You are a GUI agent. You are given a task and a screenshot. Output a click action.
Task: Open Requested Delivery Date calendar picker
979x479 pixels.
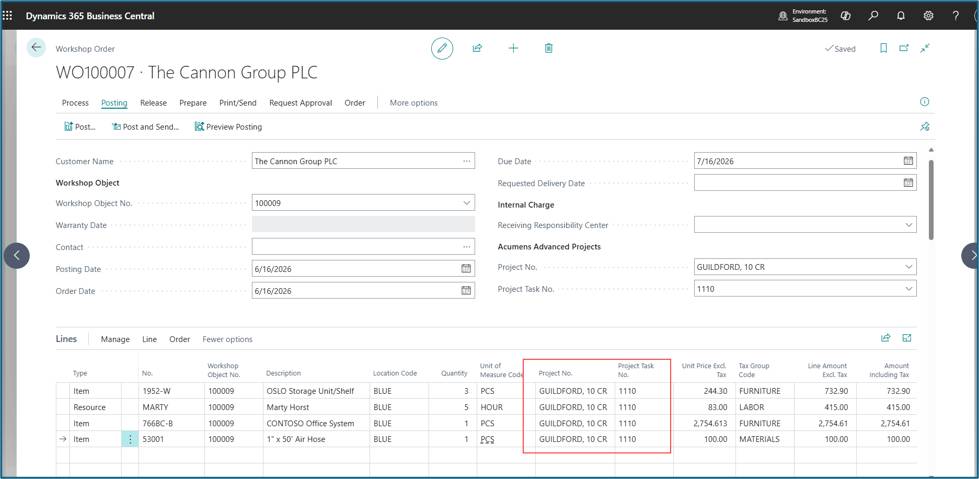[x=908, y=182]
